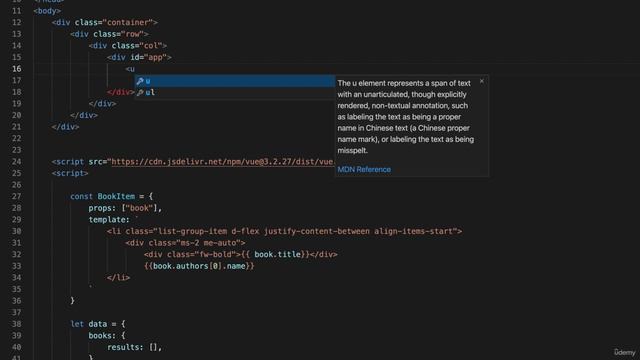Click the wrench icon beside 'u' suggestion
640x360 pixels.
click(140, 81)
